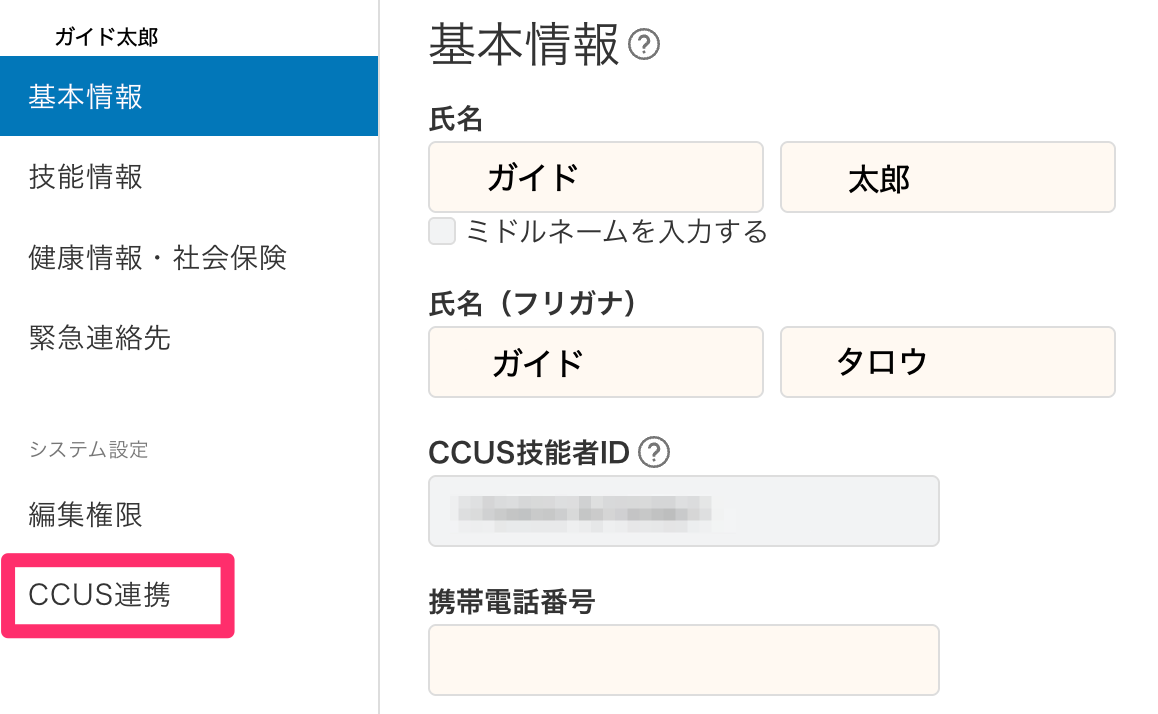Click the empty 携帯電話番号 input field
Image resolution: width=1158 pixels, height=714 pixels.
(x=684, y=660)
